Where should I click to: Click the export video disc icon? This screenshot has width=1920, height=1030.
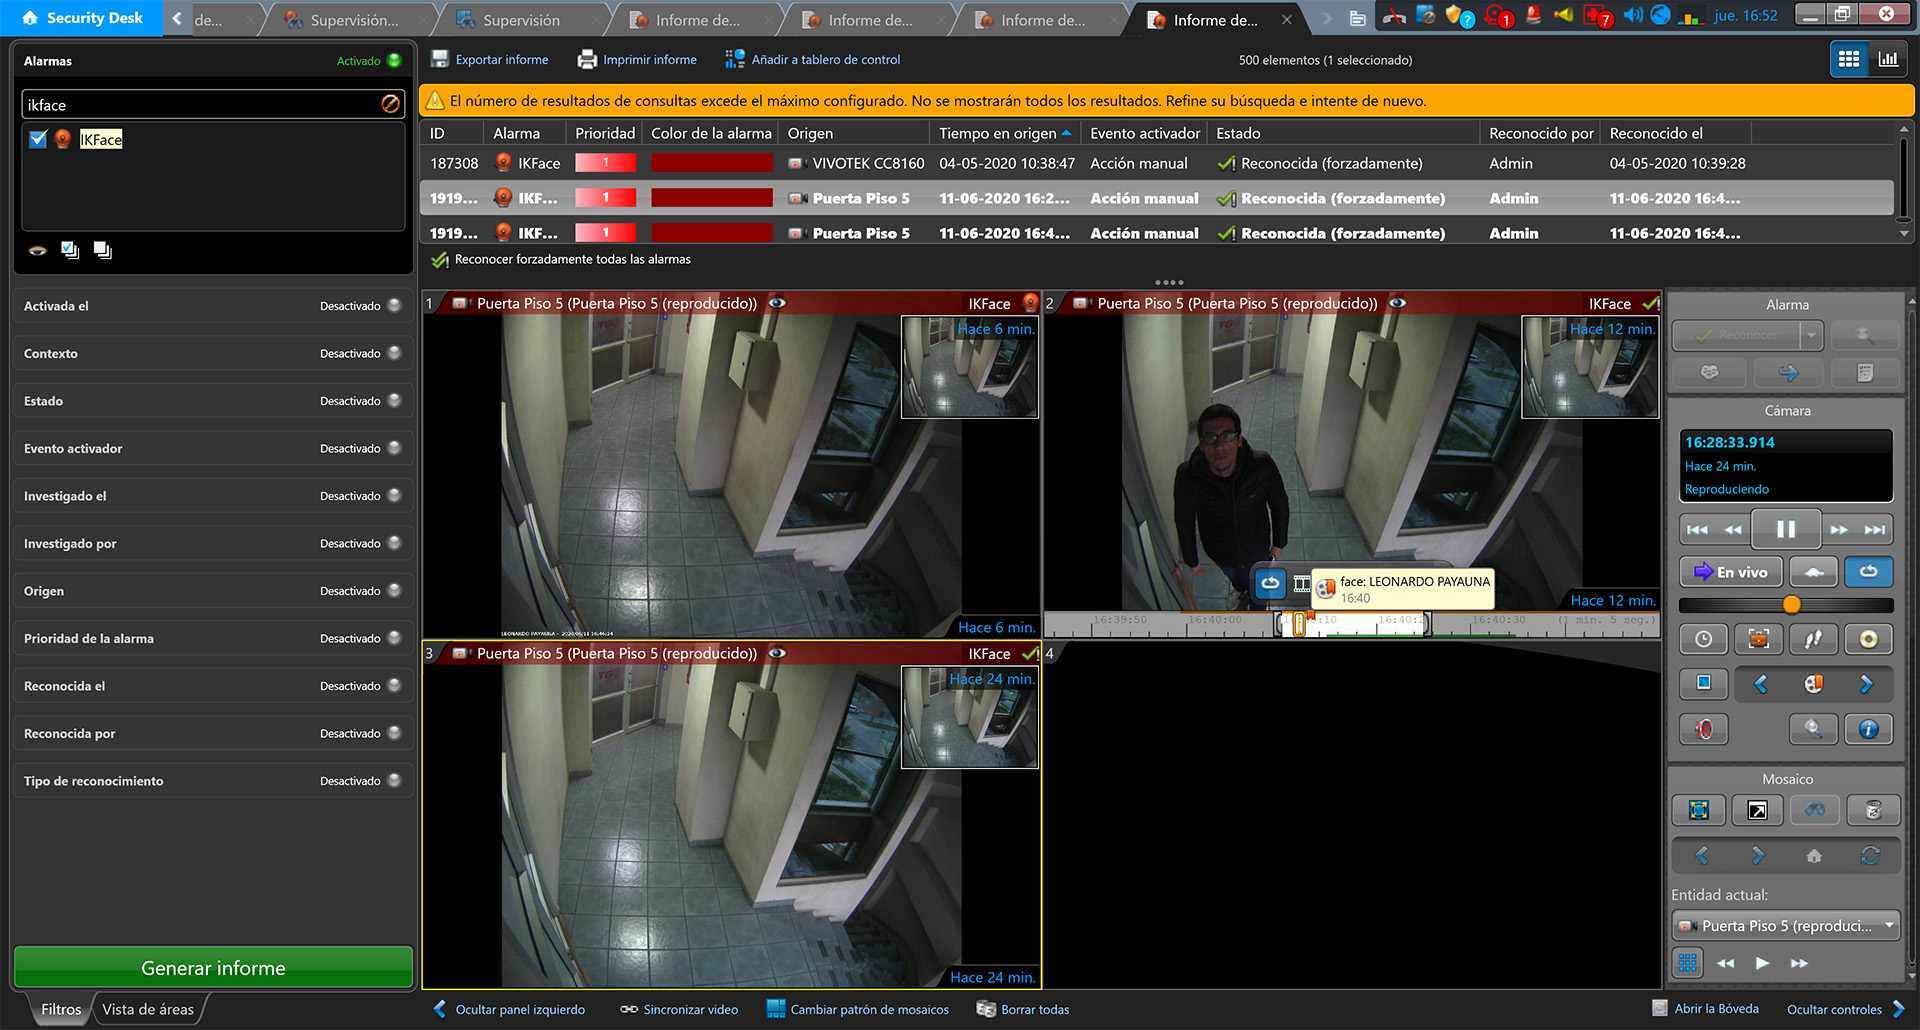point(1868,639)
